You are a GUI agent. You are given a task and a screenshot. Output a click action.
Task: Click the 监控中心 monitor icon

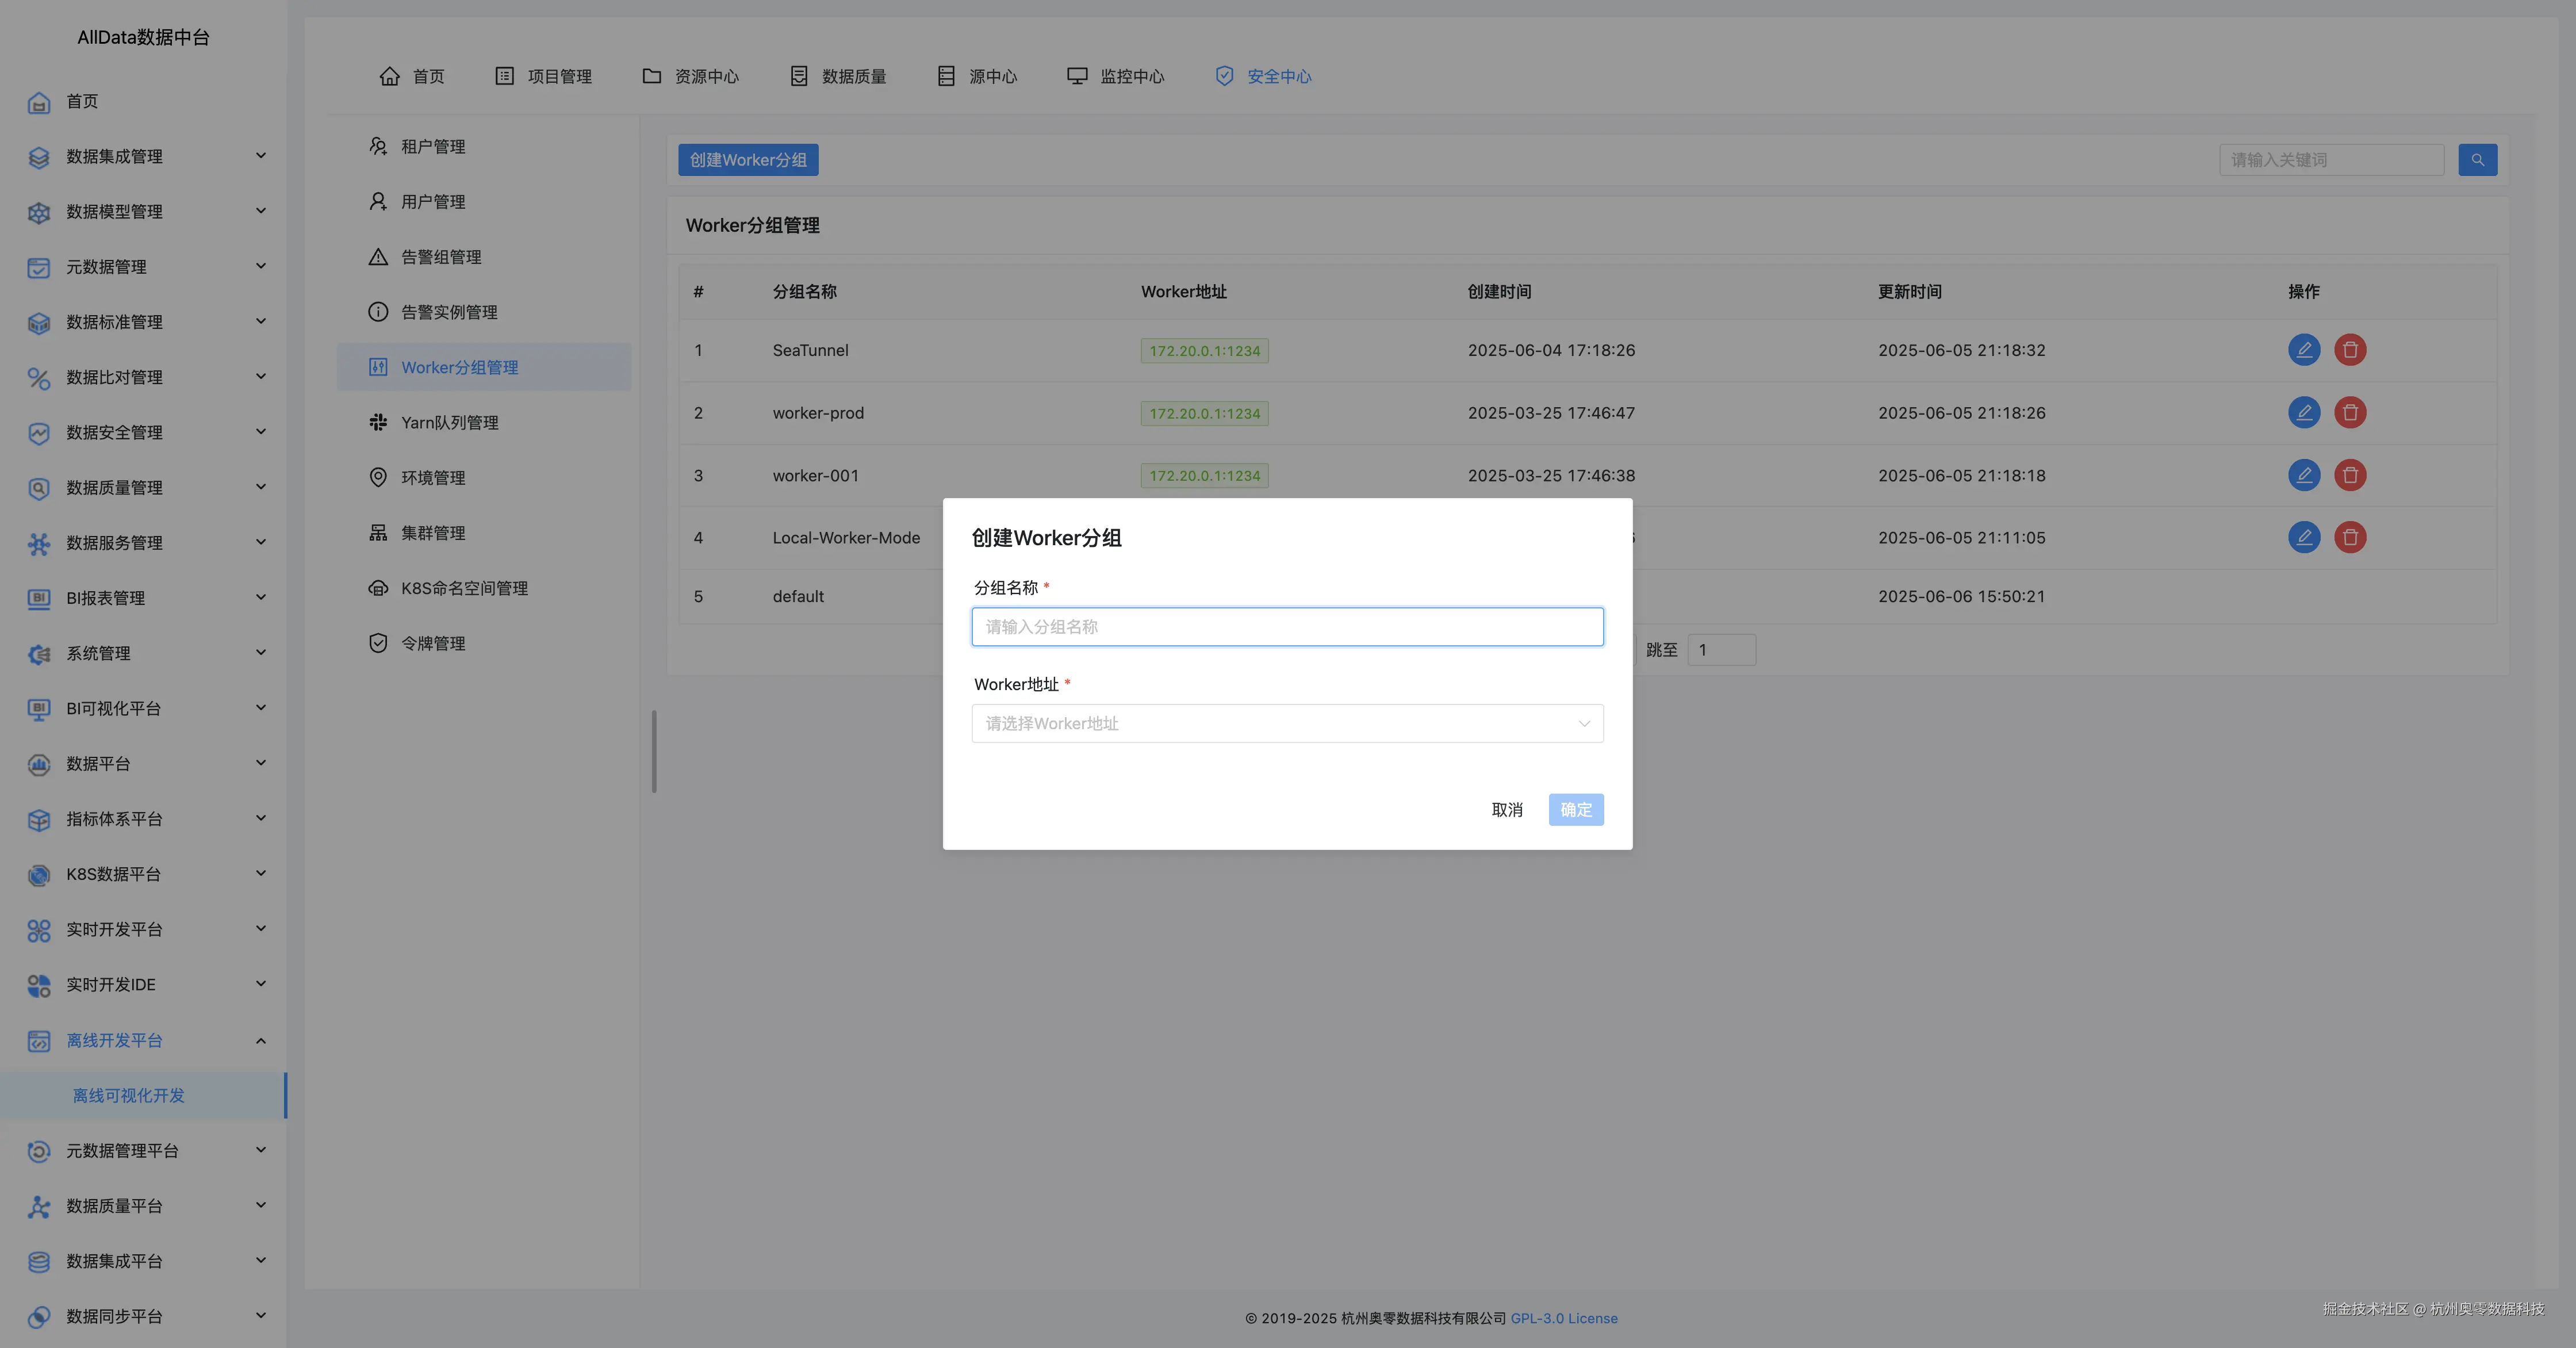tap(1076, 76)
